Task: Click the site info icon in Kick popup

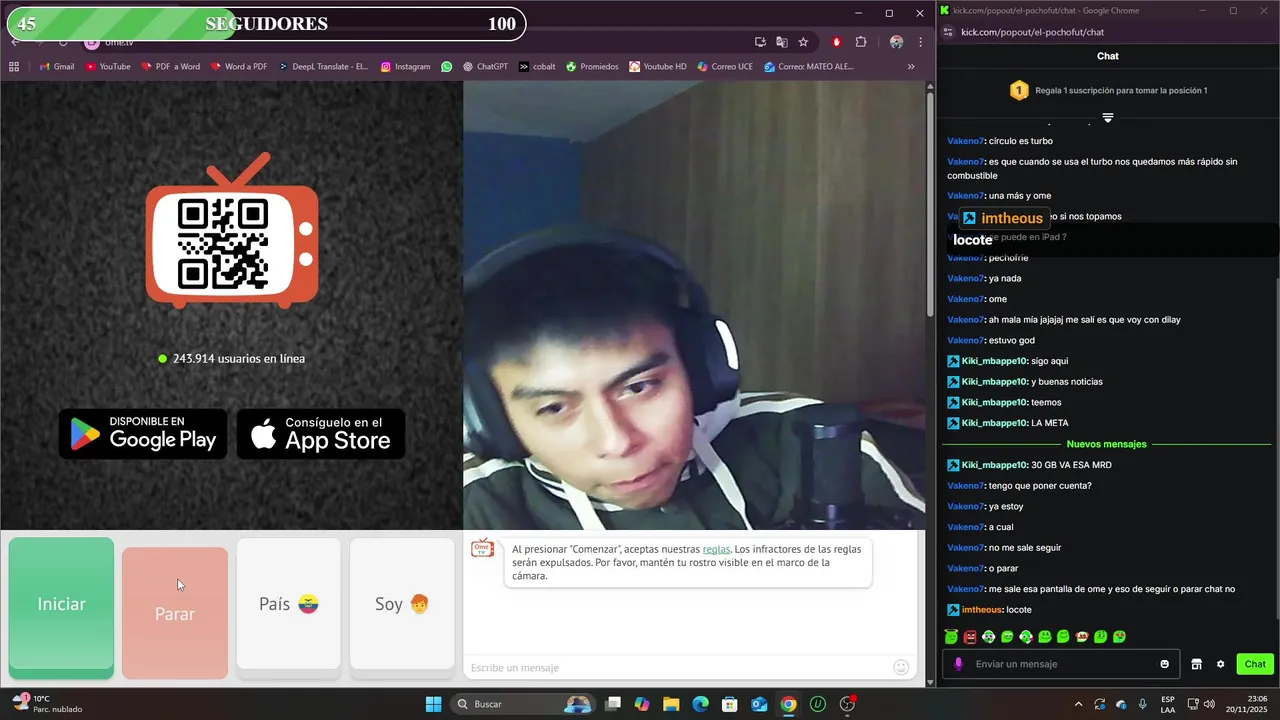Action: 948,32
